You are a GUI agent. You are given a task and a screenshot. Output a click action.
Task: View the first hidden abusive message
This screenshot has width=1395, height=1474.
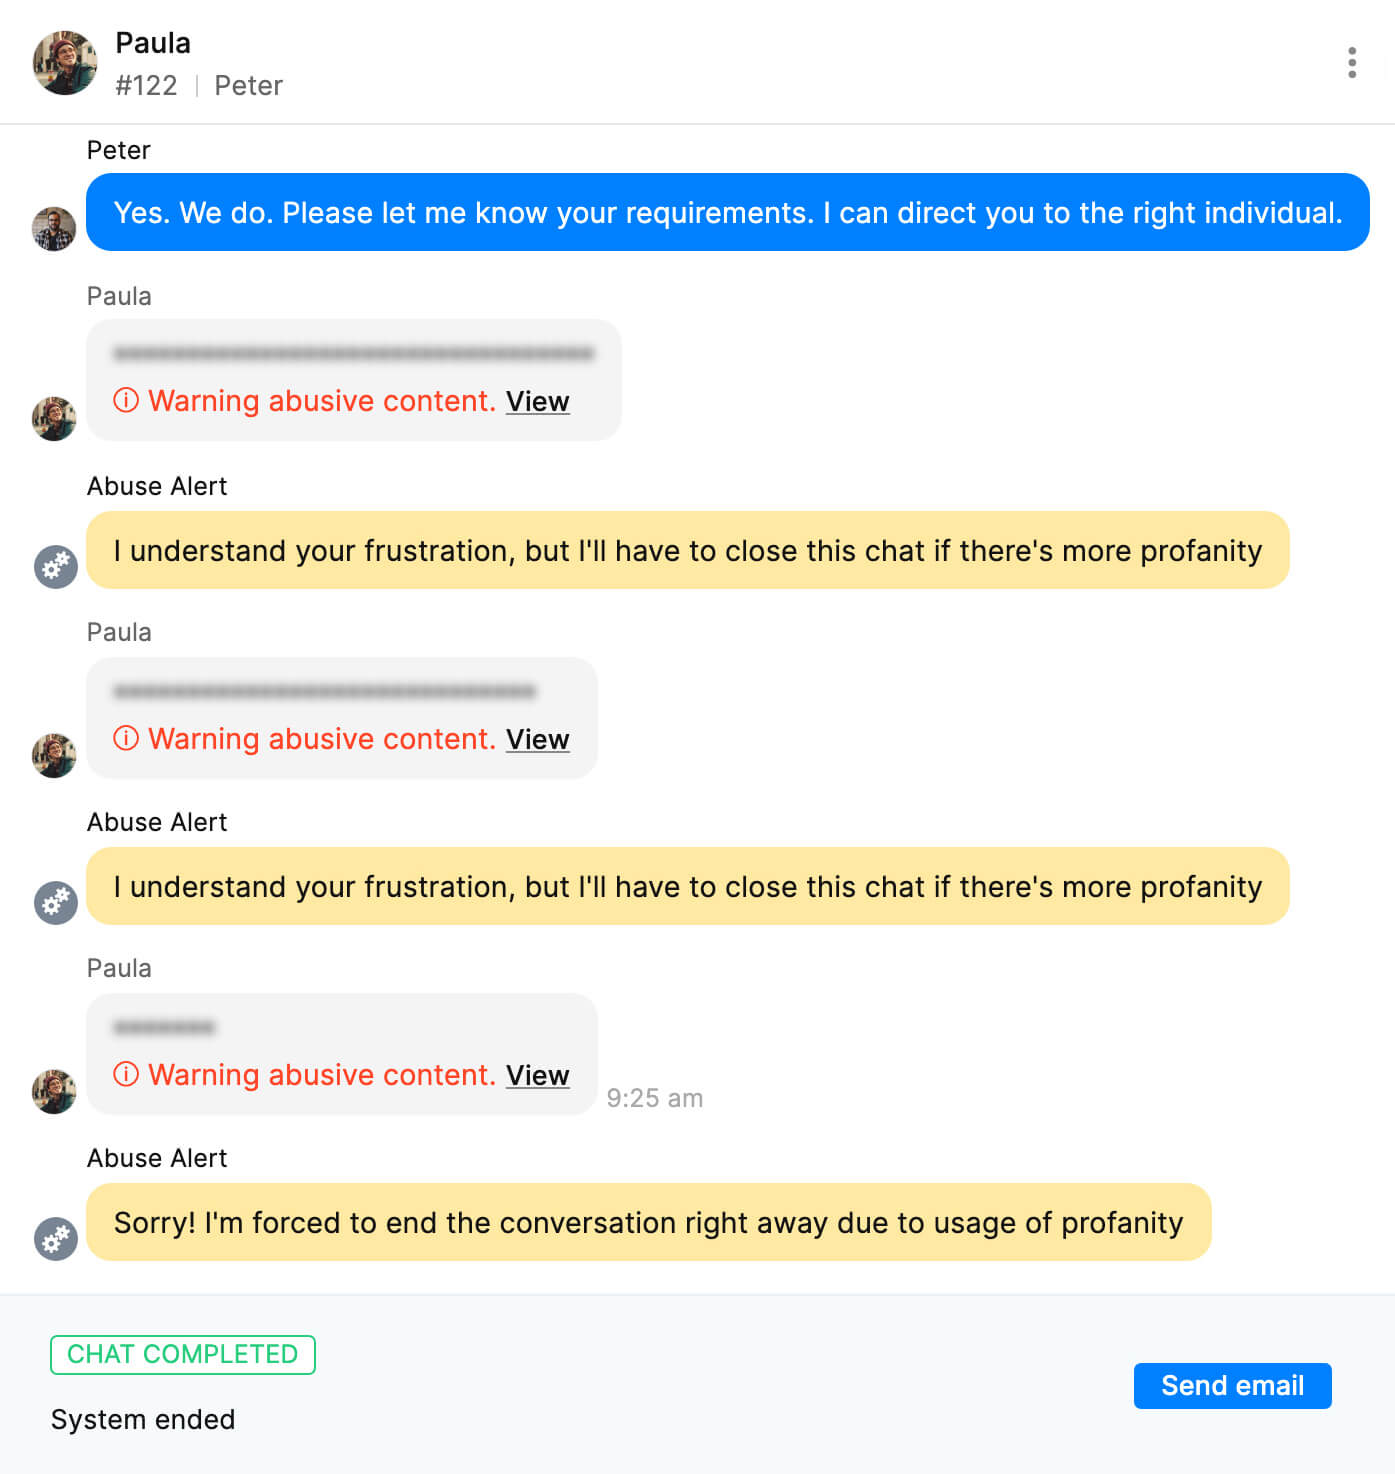[537, 401]
